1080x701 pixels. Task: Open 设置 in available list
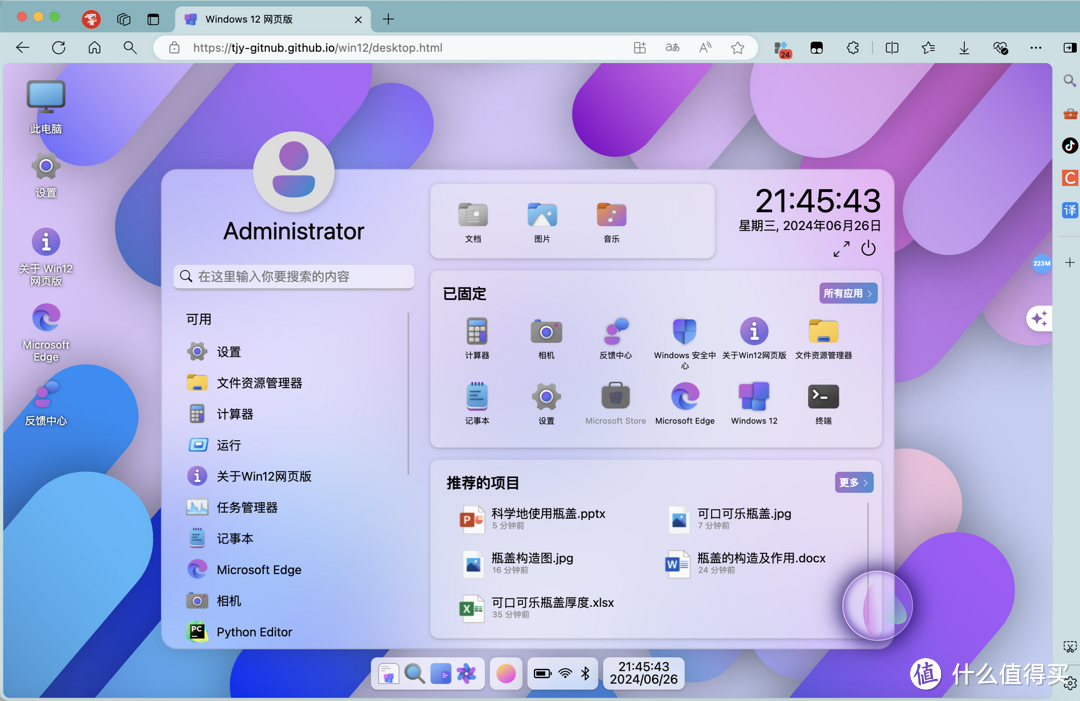[x=296, y=352]
